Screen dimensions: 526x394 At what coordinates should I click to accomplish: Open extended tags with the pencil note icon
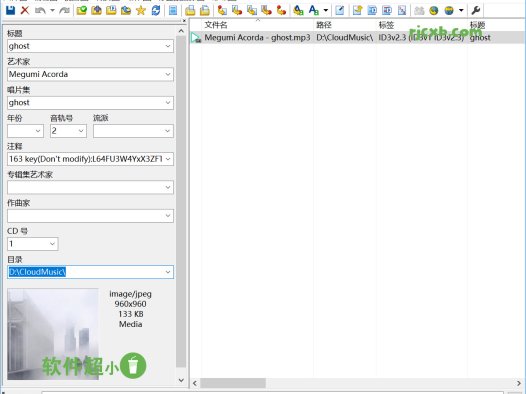click(x=340, y=10)
